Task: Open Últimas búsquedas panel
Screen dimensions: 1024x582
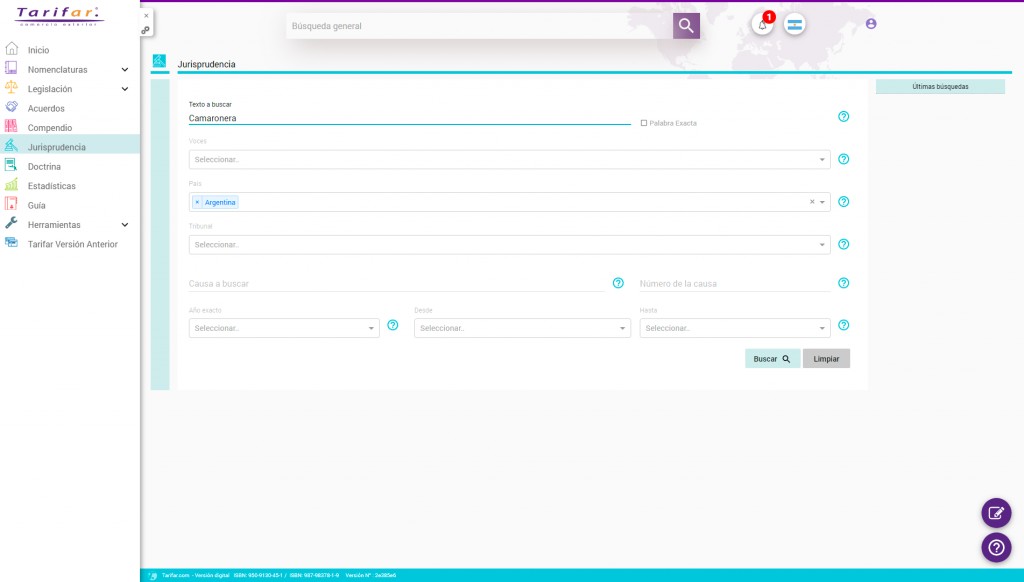Action: 940,86
